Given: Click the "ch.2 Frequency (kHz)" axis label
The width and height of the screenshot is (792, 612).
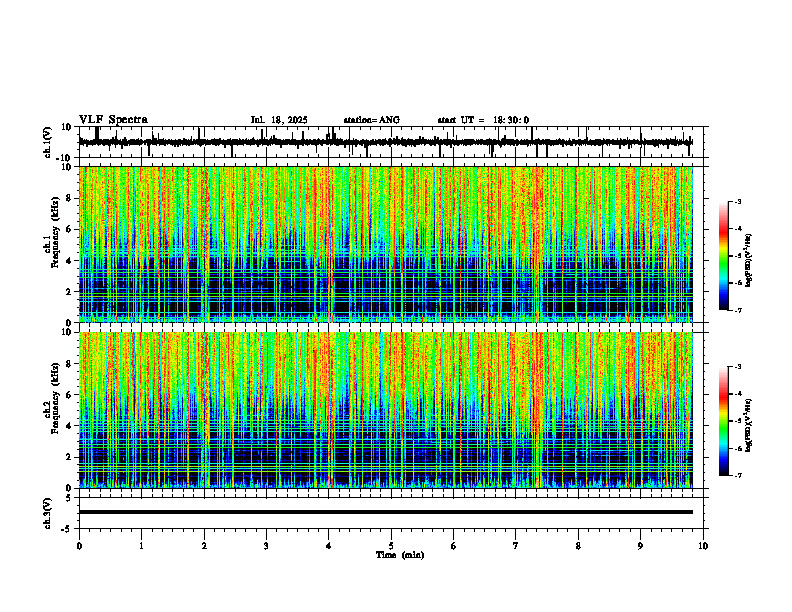Looking at the screenshot, I should [52, 398].
